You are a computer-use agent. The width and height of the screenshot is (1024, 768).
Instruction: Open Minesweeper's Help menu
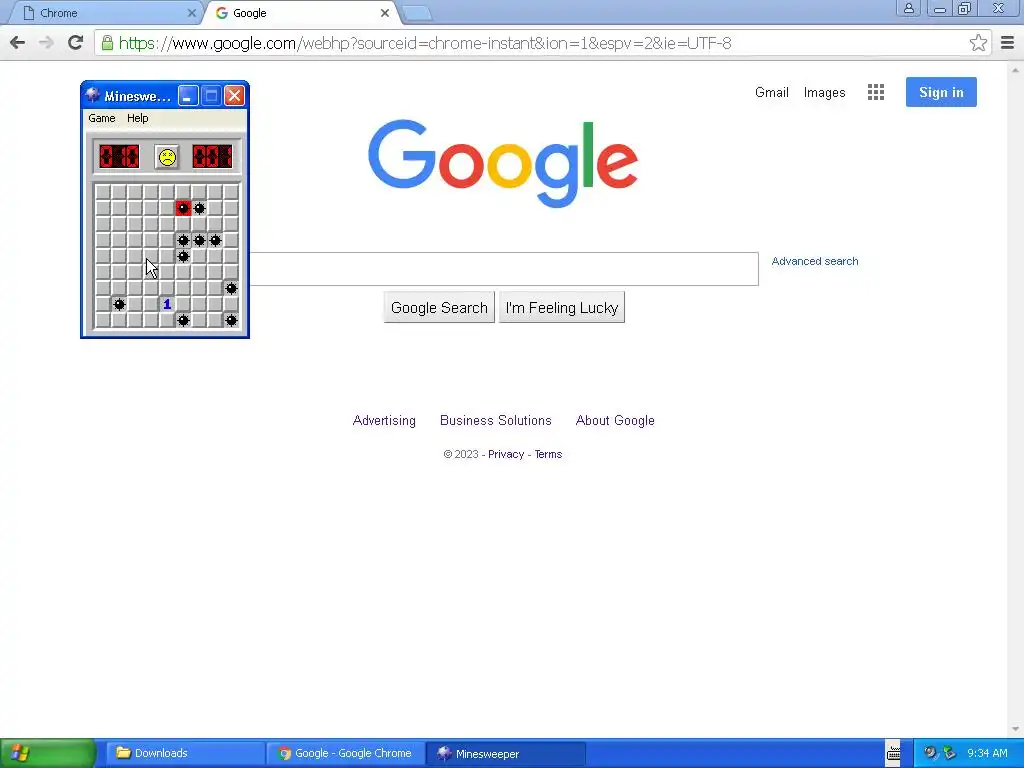pos(137,118)
